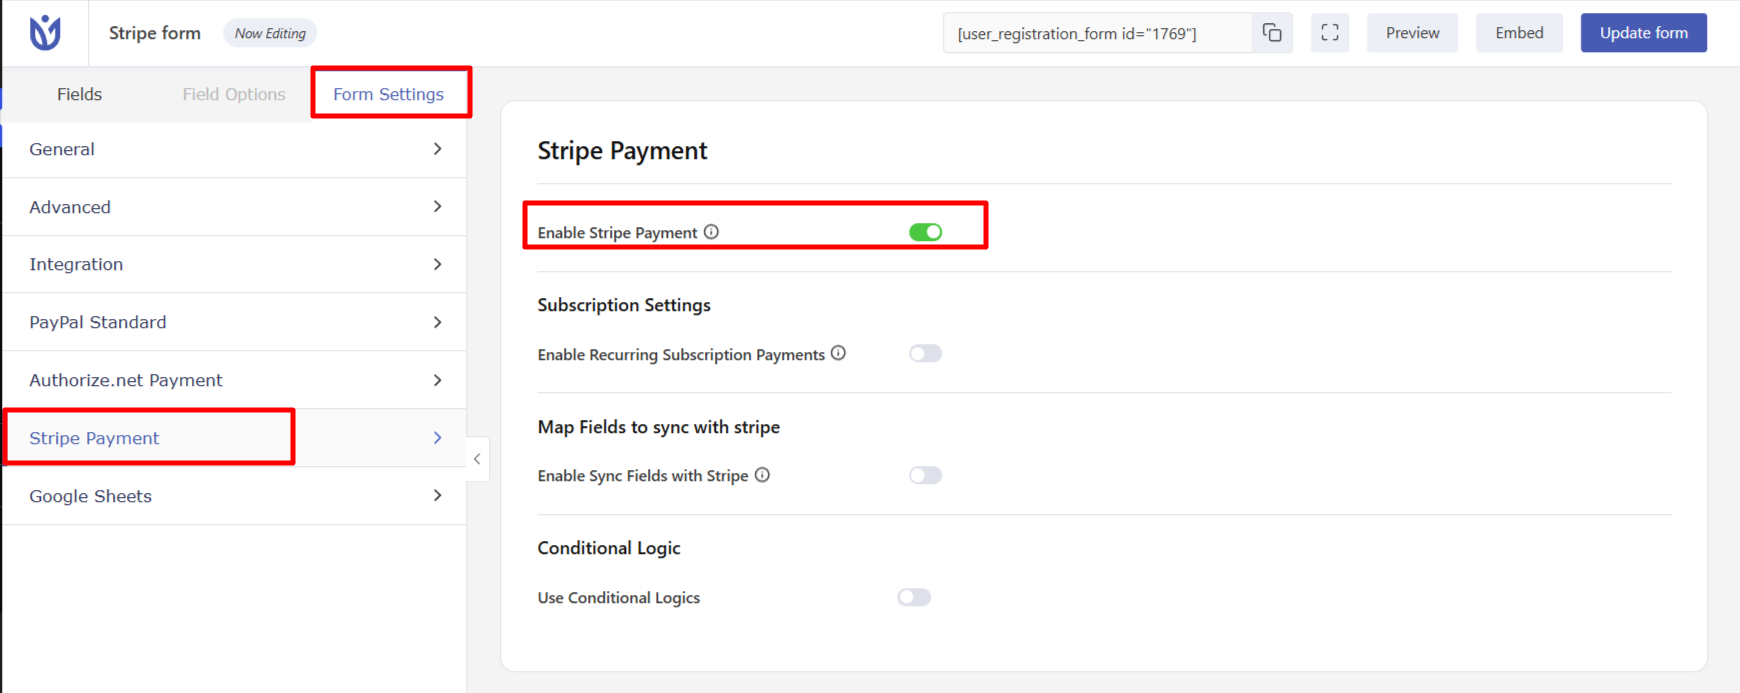Turn on Enable Sync Fields with Stripe
The image size is (1740, 693).
click(x=925, y=475)
